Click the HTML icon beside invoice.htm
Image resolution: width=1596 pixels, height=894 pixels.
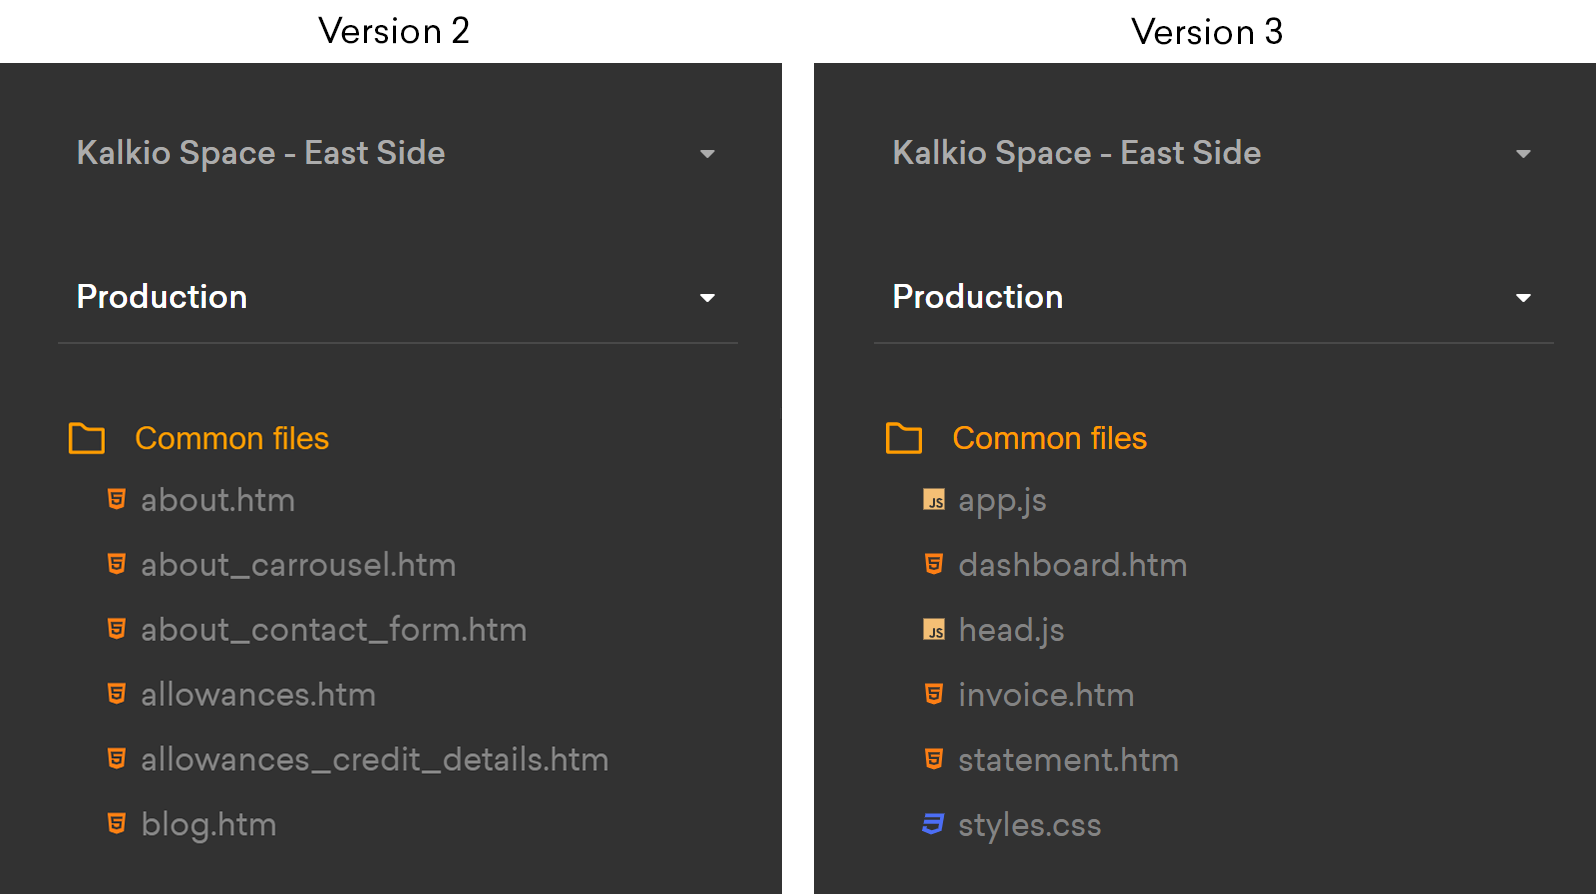[934, 694]
